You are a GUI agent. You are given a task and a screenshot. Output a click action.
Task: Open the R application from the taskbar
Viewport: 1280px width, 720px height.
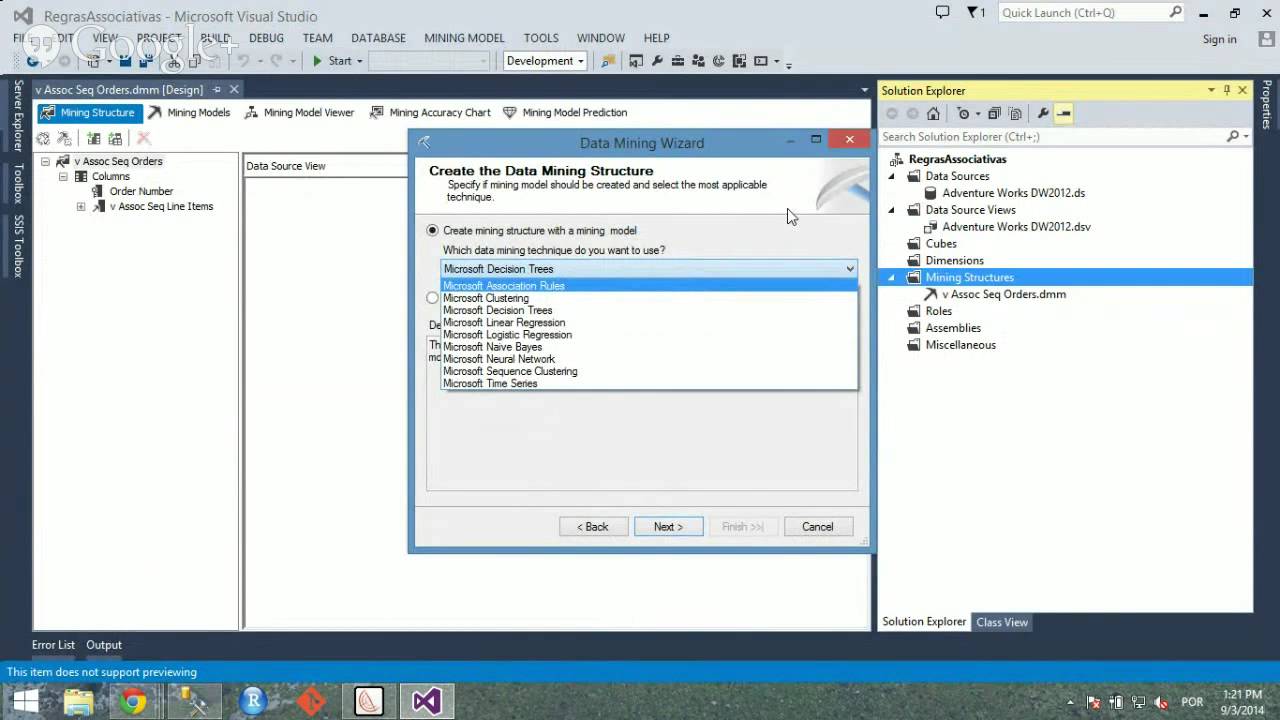click(x=253, y=702)
